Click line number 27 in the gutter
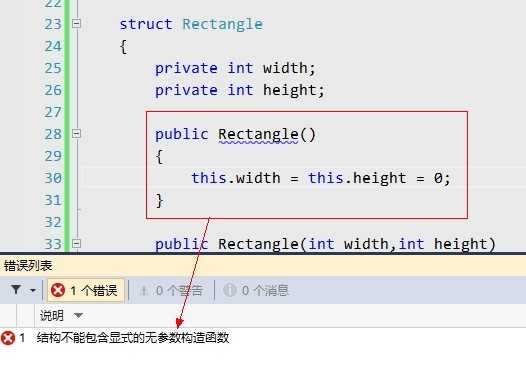The height and width of the screenshot is (381, 526). 53,112
